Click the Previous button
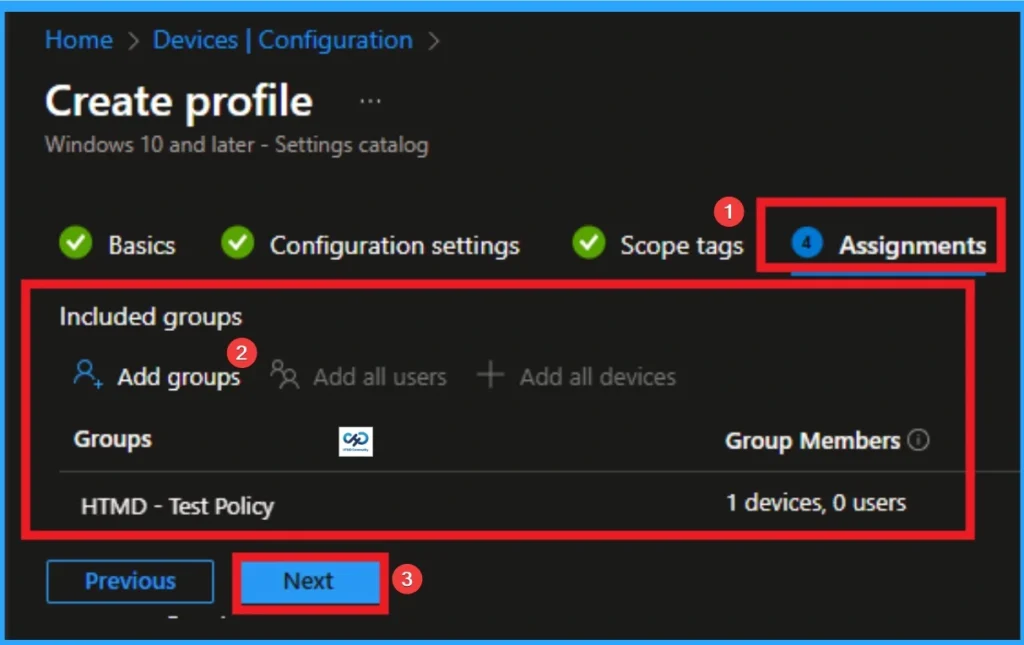 pyautogui.click(x=130, y=580)
